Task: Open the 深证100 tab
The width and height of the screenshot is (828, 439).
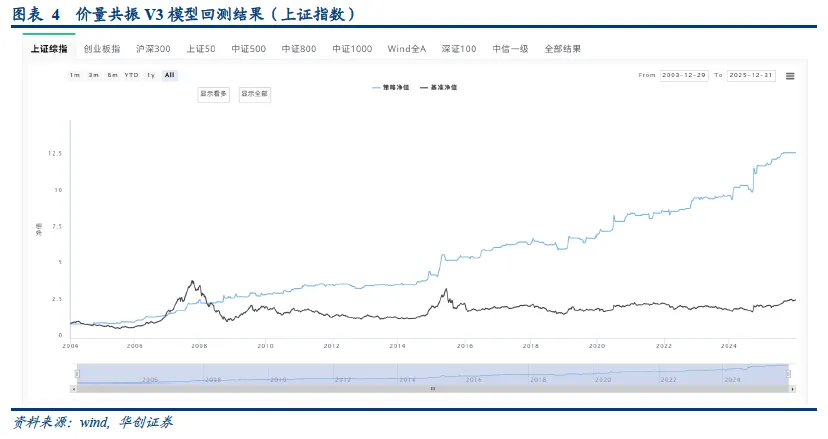Action: coord(459,49)
